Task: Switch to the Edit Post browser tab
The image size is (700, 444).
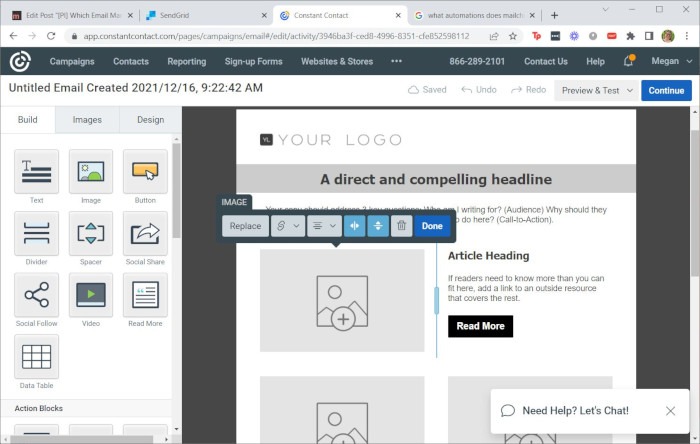Action: click(72, 15)
